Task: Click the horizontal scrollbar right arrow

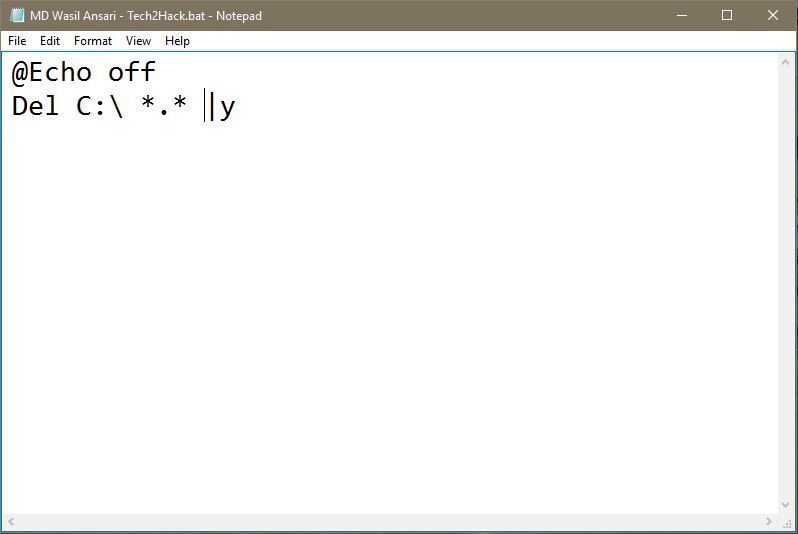Action: click(768, 521)
